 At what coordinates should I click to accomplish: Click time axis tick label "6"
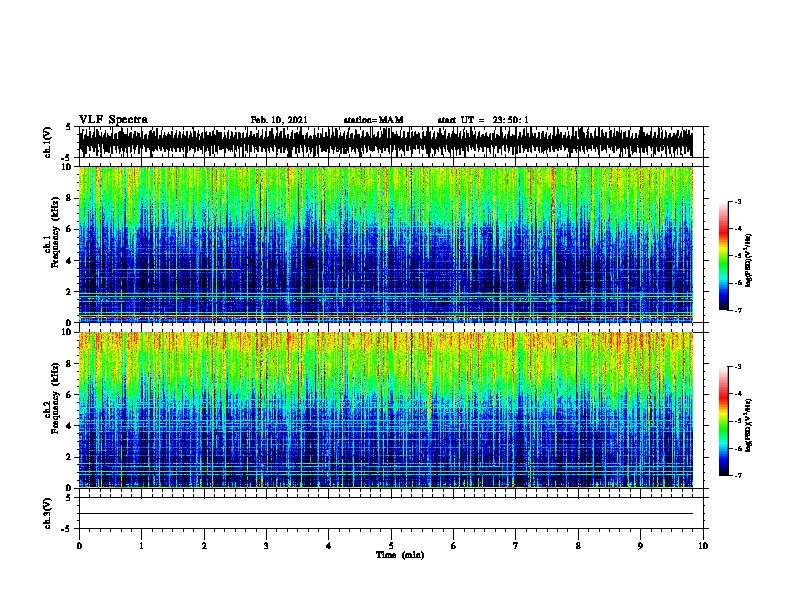tap(454, 546)
